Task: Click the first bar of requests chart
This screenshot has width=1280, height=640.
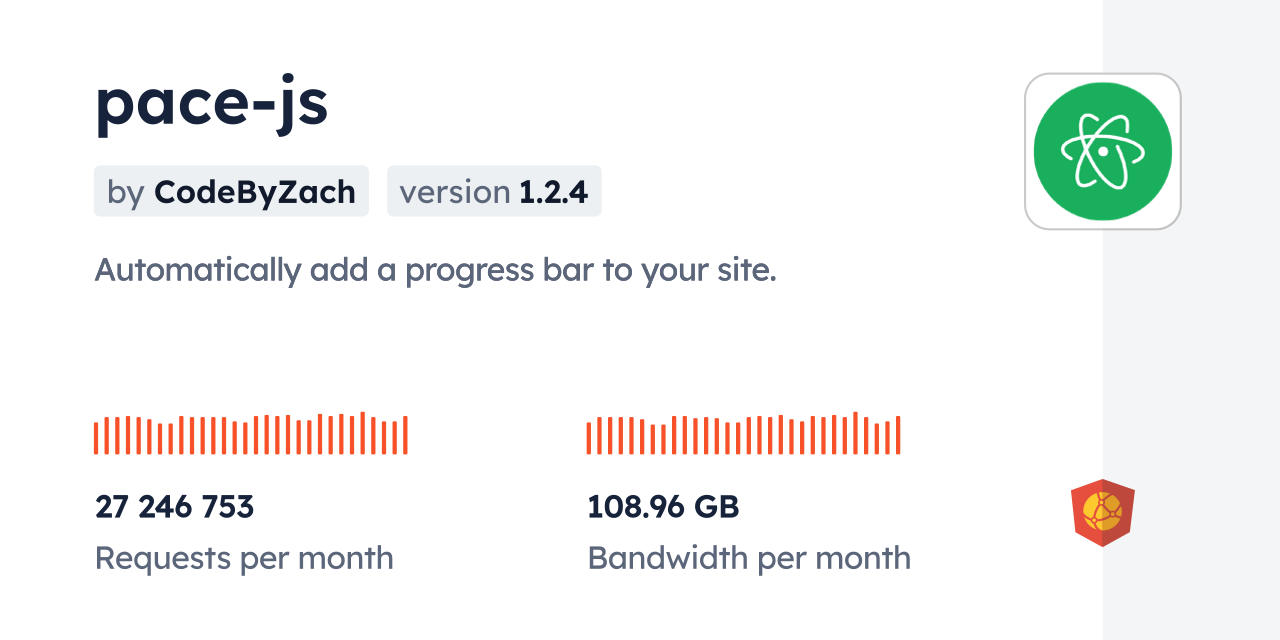Action: pyautogui.click(x=96, y=438)
